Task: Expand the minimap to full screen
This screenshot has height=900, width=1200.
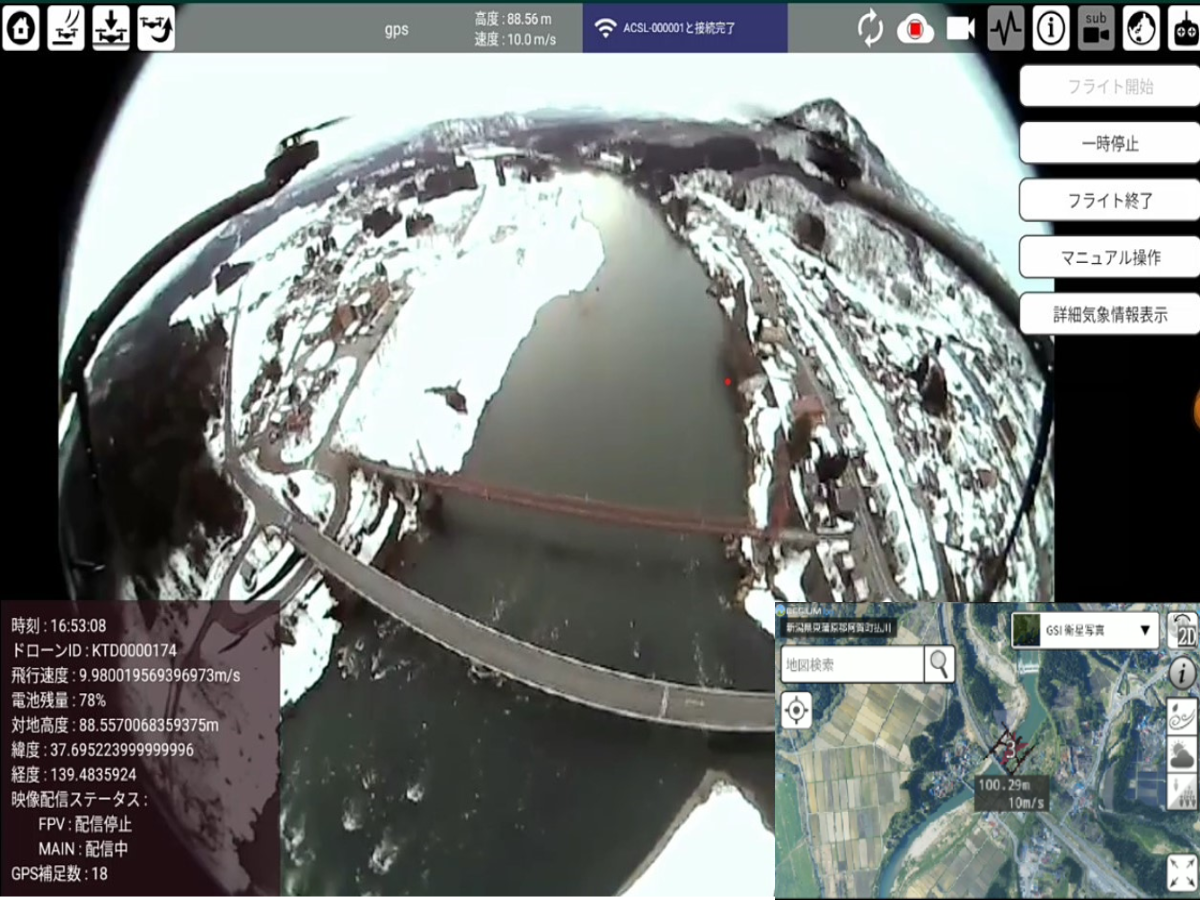Action: [1182, 872]
